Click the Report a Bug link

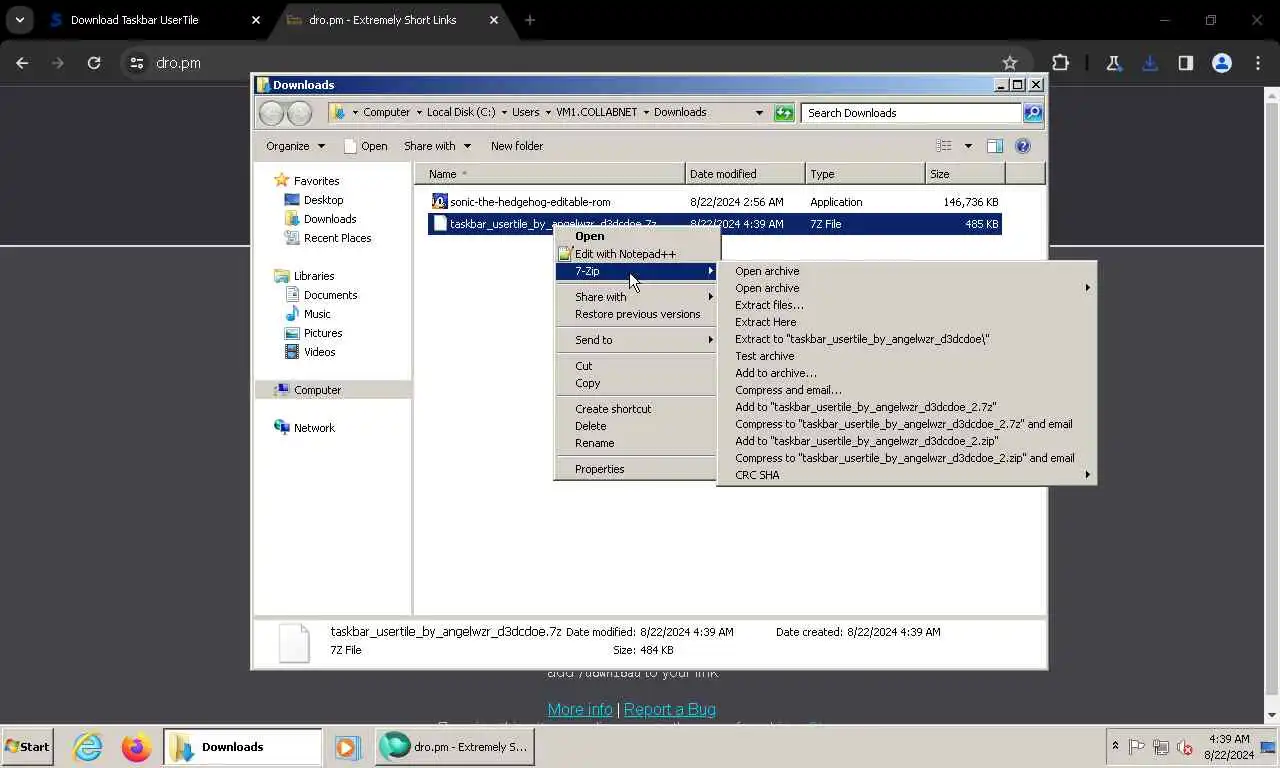(x=670, y=709)
